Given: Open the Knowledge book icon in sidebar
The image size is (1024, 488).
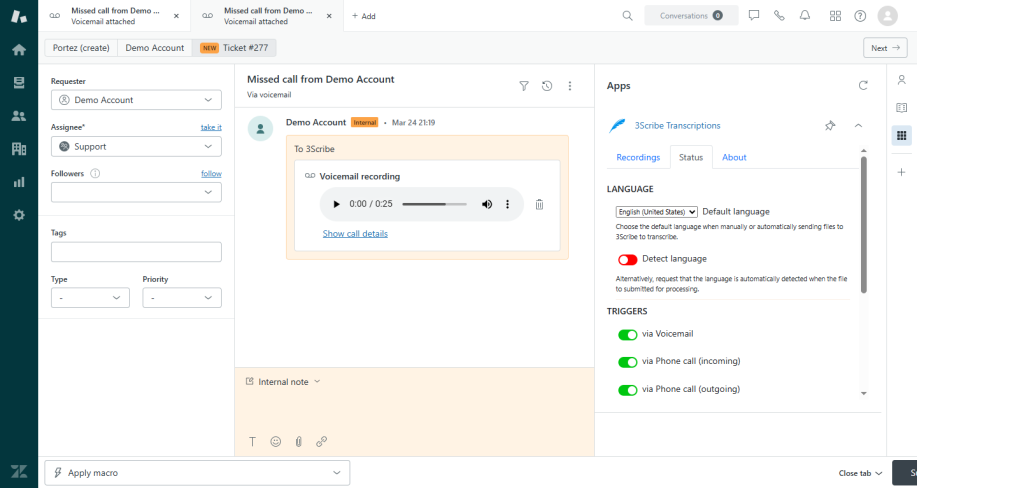Looking at the screenshot, I should pyautogui.click(x=901, y=108).
